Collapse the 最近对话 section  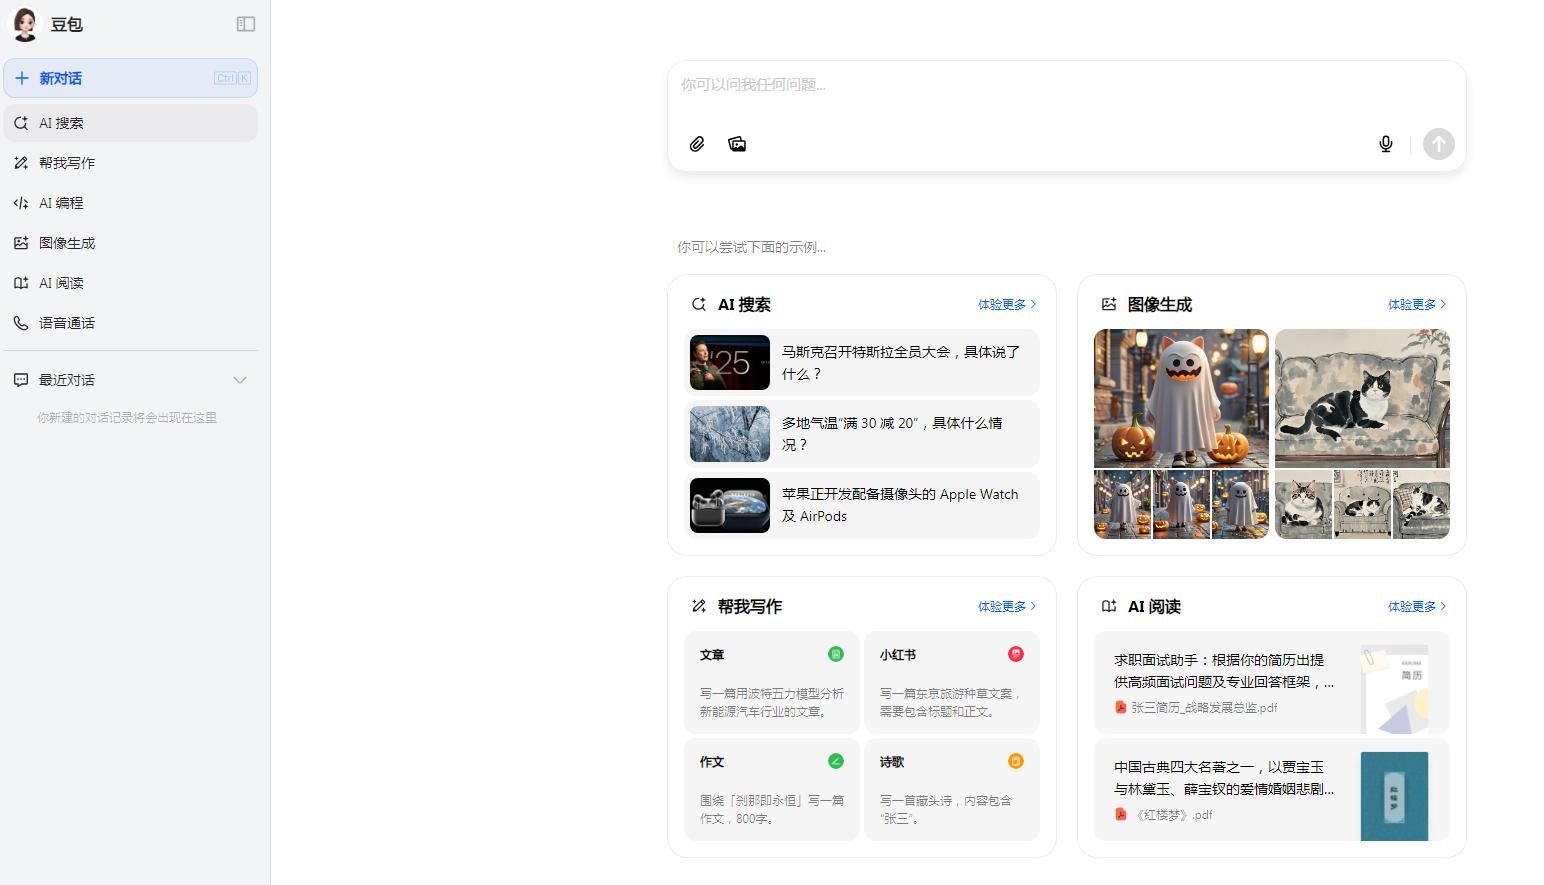click(240, 380)
